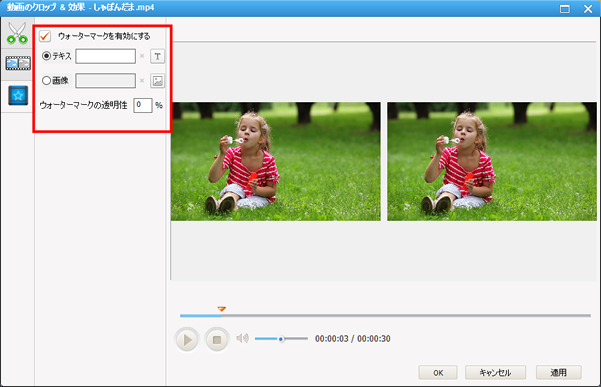Viewport: 601px width, 387px height.
Task: Select the blue star watermark tab
Action: [18, 95]
